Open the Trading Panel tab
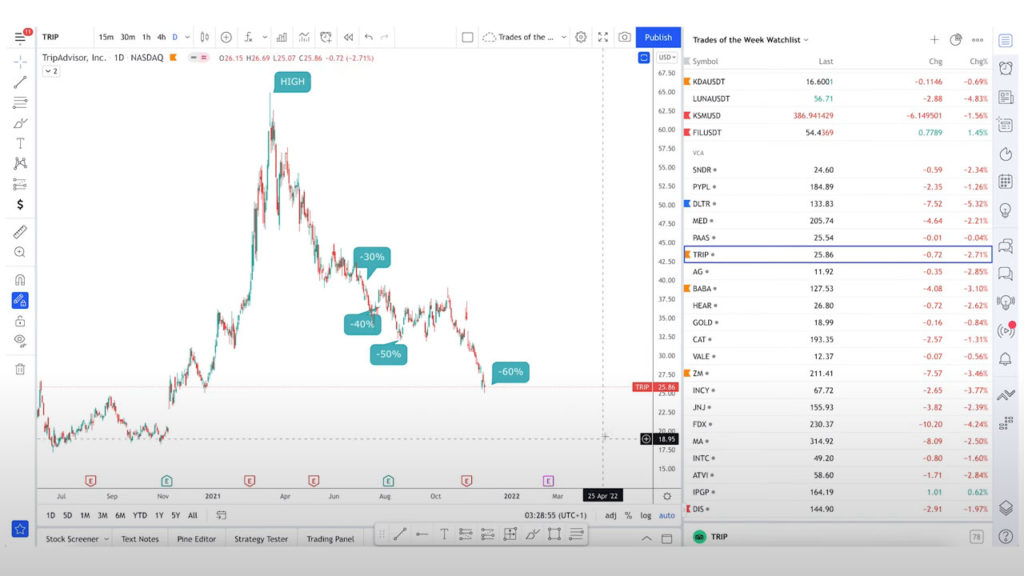This screenshot has width=1024, height=576. coord(330,539)
